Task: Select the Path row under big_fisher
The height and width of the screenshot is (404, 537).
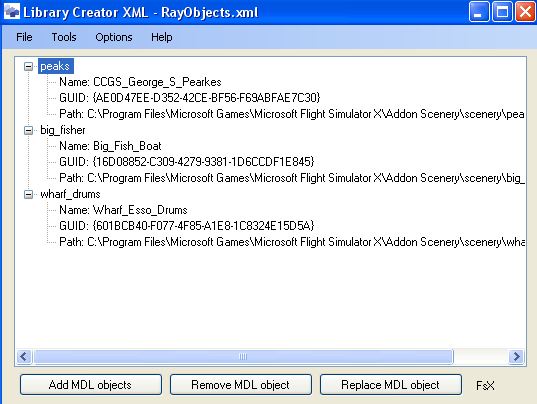Action: 292,178
